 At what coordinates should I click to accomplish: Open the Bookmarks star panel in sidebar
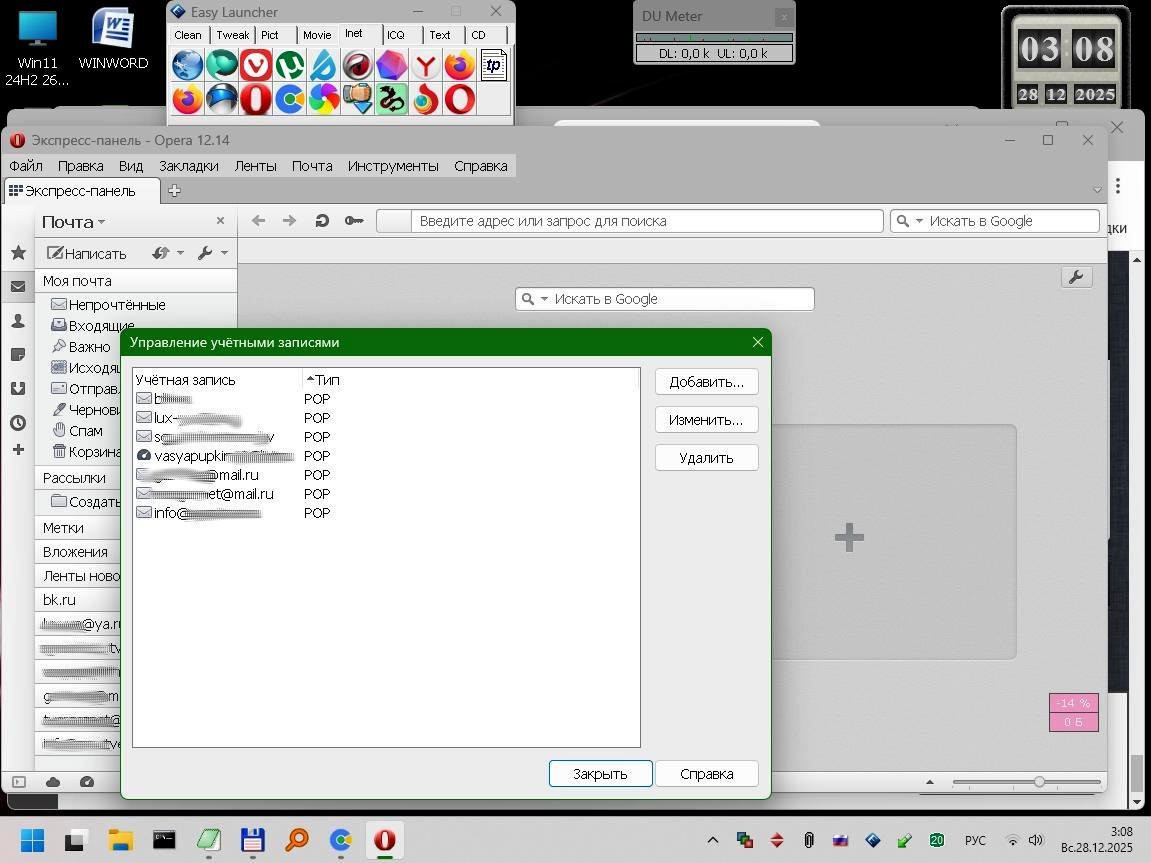[x=18, y=253]
